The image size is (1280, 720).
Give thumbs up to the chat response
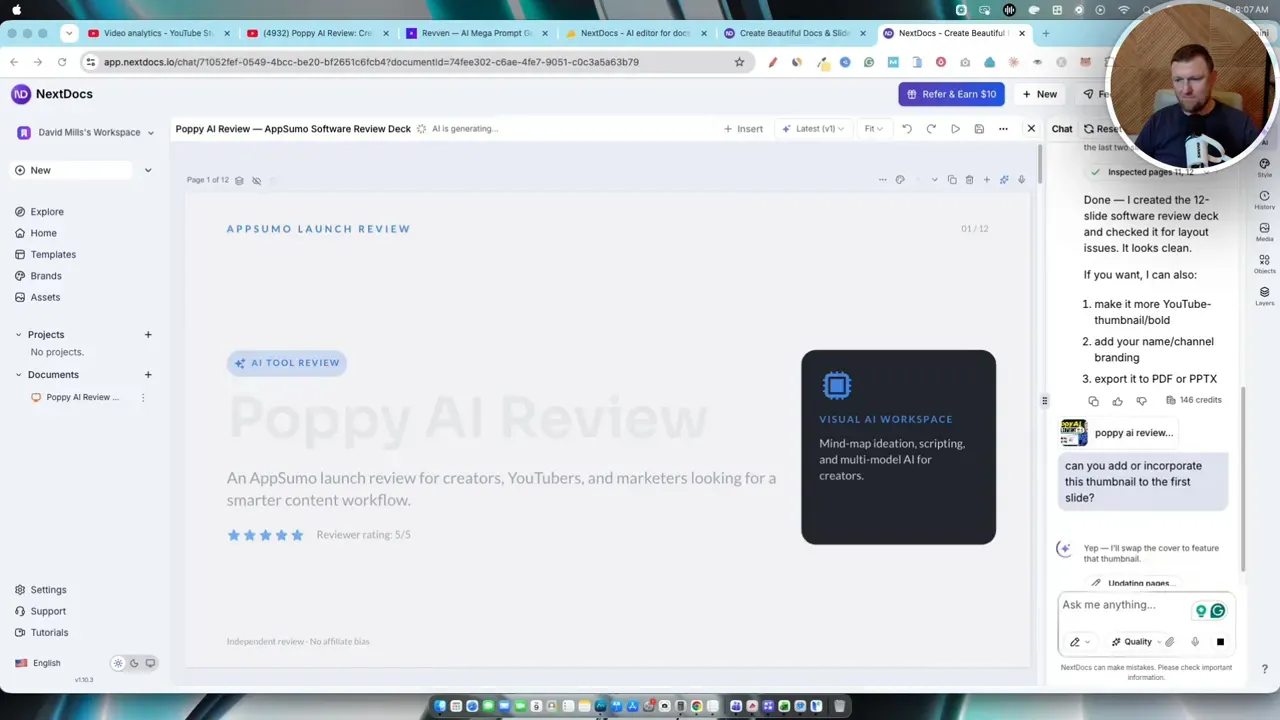pyautogui.click(x=1117, y=401)
